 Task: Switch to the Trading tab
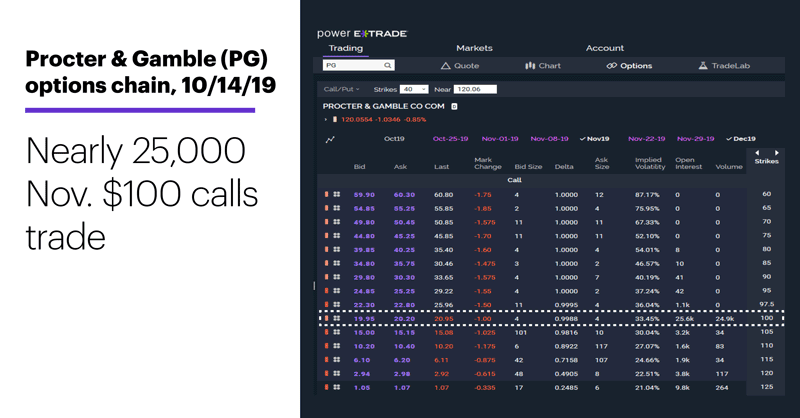[345, 48]
